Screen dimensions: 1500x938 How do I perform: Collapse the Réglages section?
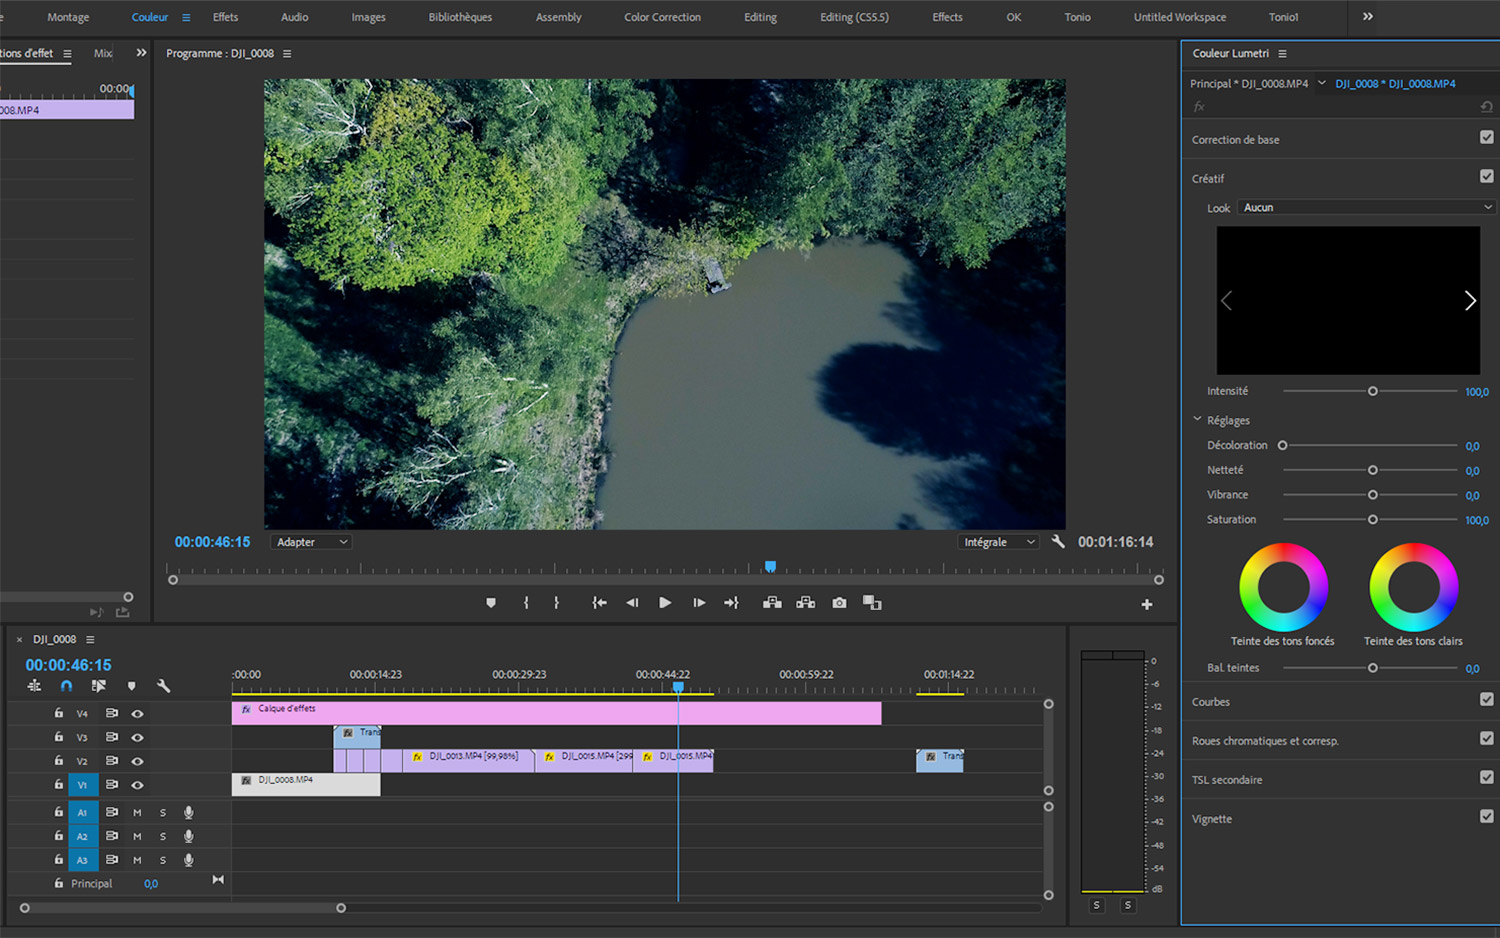1197,420
